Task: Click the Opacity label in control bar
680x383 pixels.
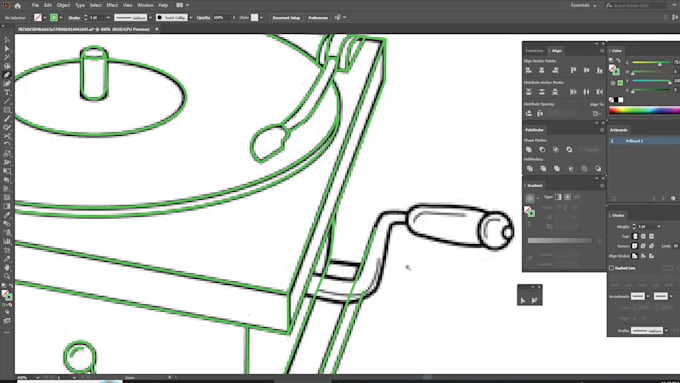Action: (203, 18)
